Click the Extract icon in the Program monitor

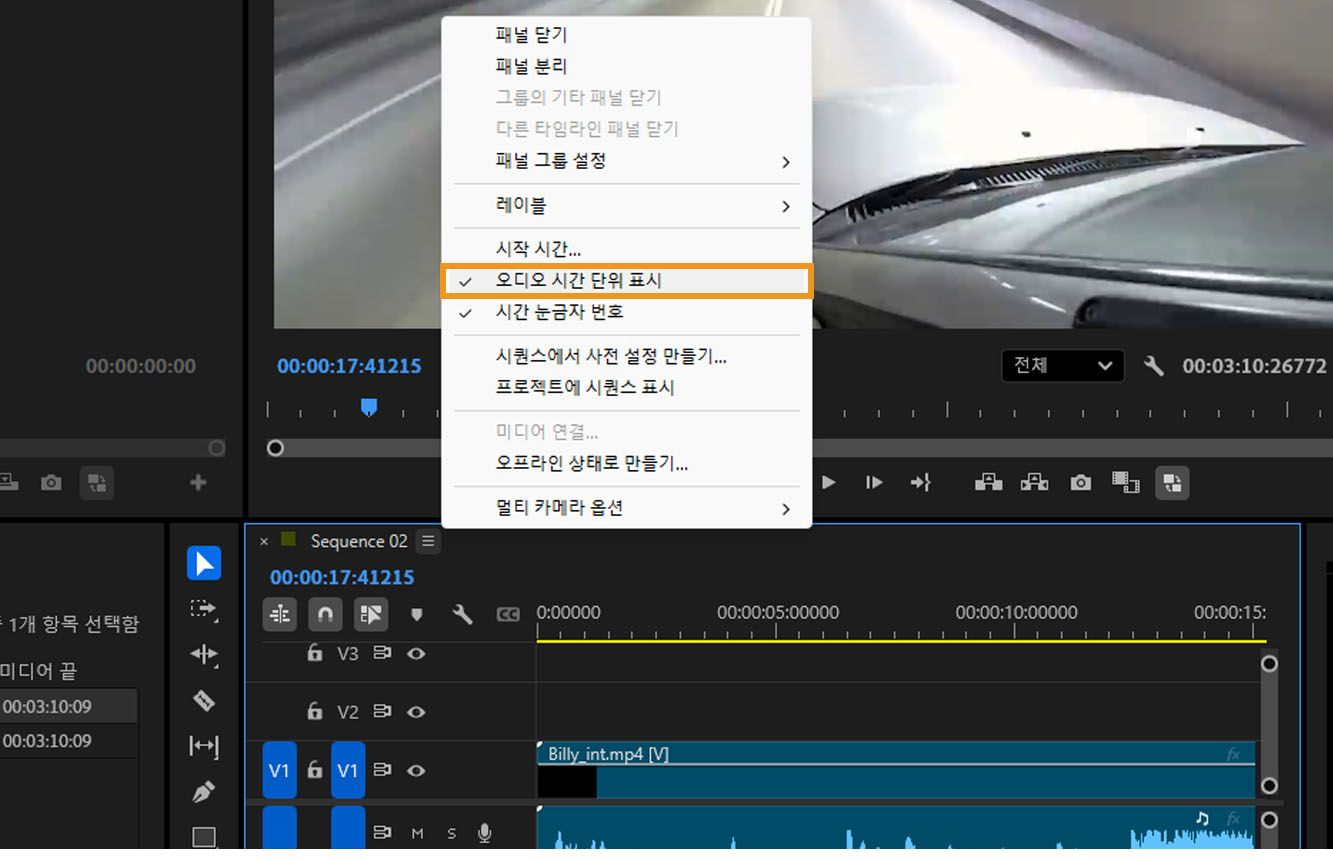tap(1034, 483)
